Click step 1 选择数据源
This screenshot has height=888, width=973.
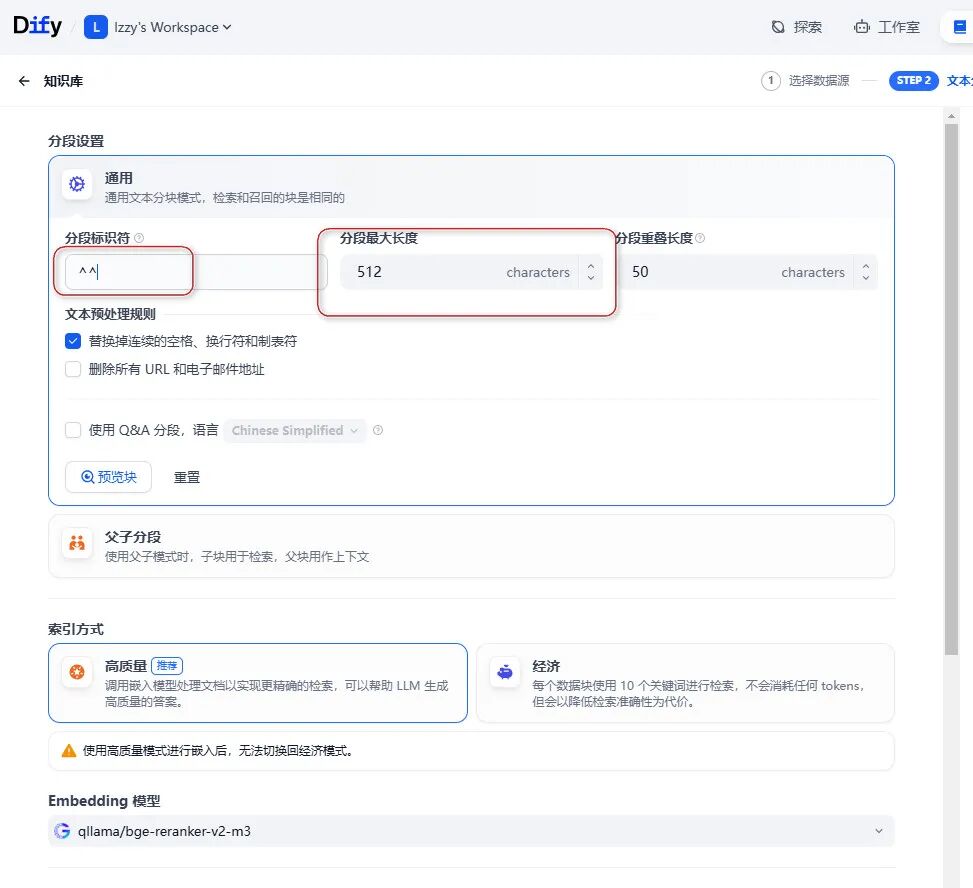coord(805,81)
